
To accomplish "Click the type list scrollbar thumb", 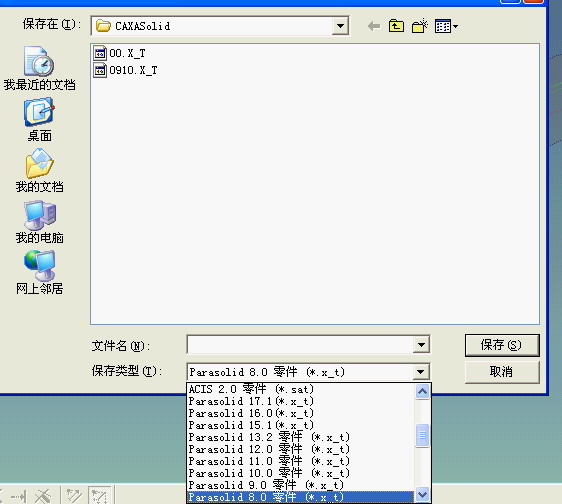I will tap(422, 436).
